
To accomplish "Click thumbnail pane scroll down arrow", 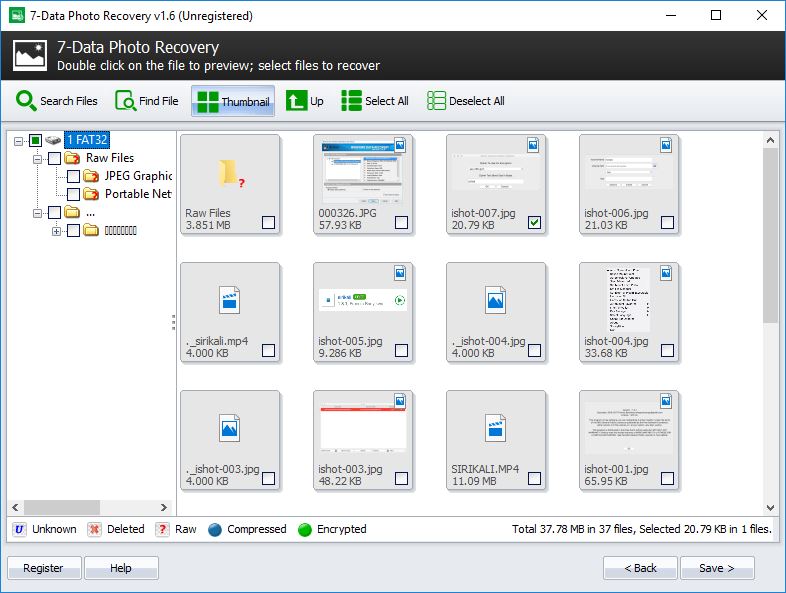I will point(770,508).
